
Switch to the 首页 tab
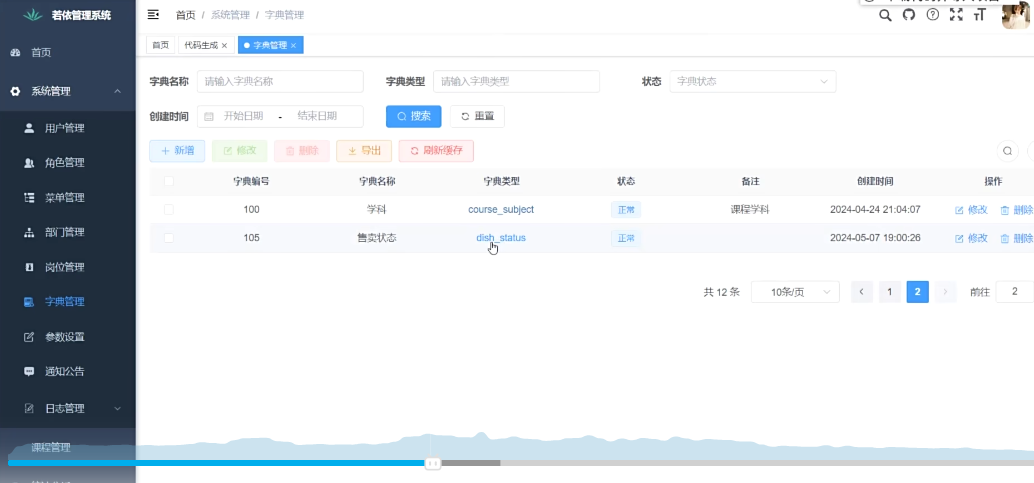(160, 46)
